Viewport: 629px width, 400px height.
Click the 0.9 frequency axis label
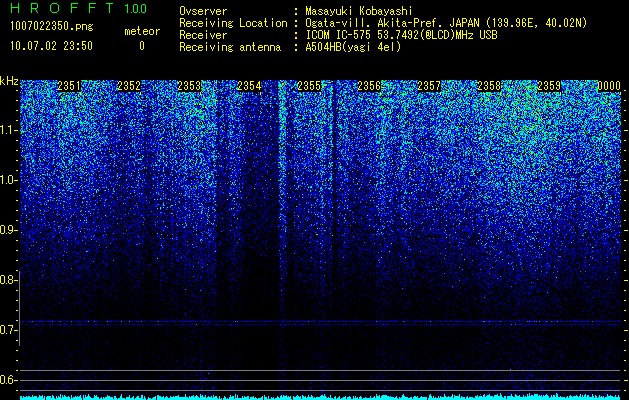pos(8,230)
